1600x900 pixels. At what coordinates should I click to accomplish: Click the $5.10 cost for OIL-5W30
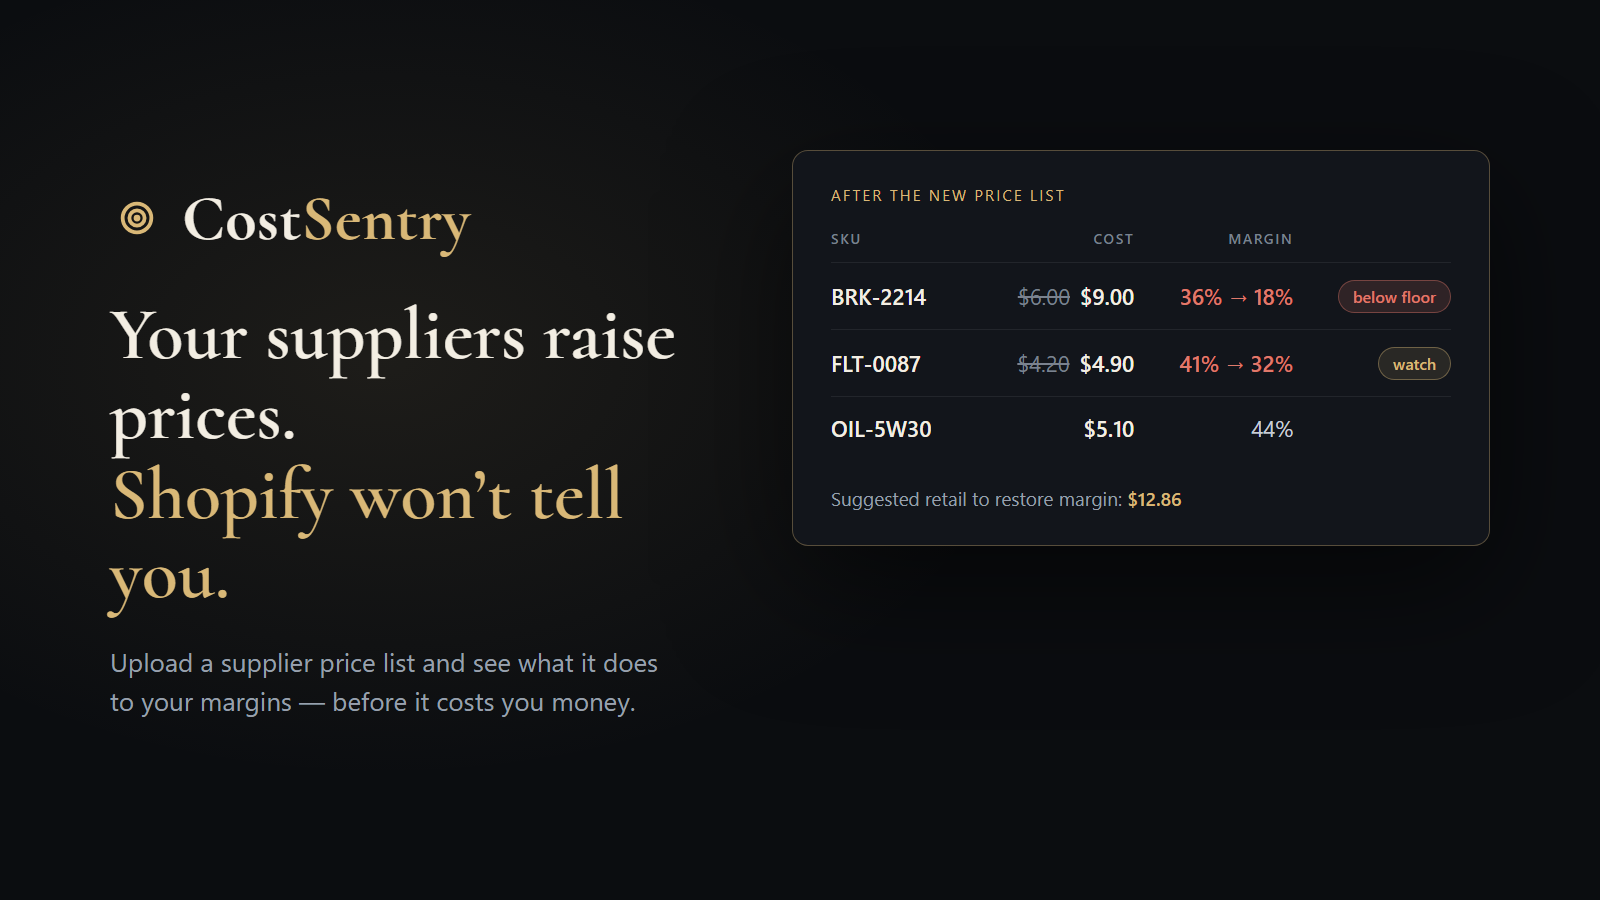1109,429
